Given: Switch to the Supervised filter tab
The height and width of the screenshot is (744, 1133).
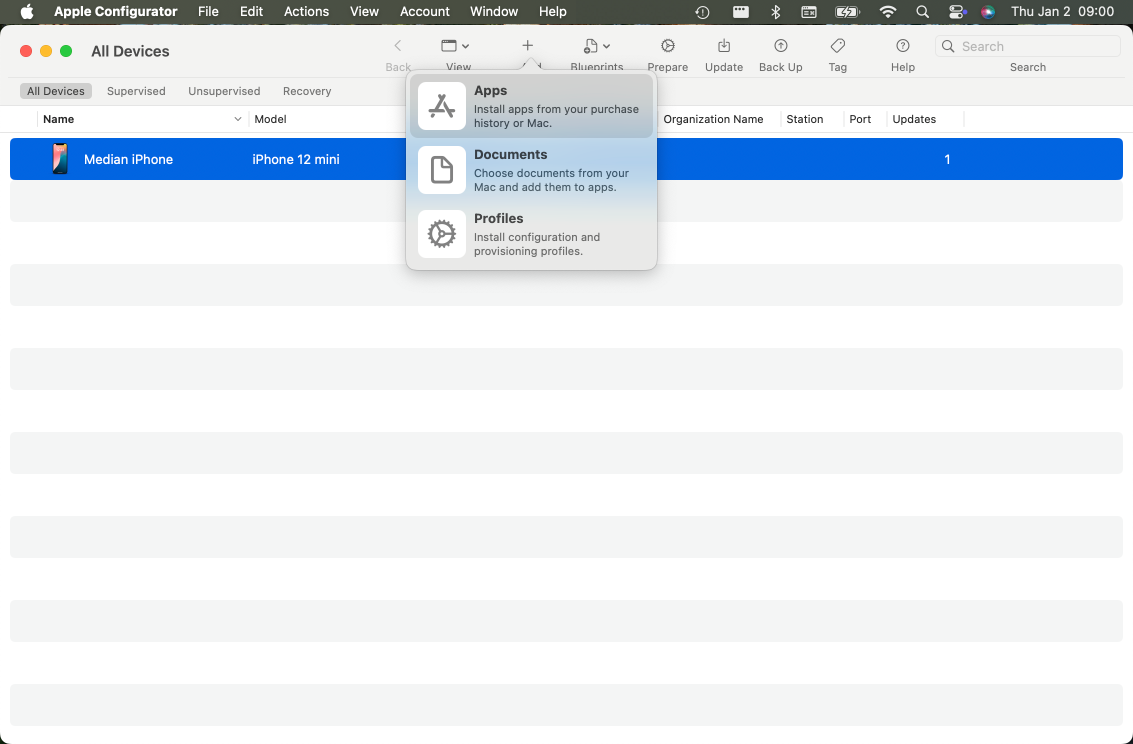Looking at the screenshot, I should point(136,91).
